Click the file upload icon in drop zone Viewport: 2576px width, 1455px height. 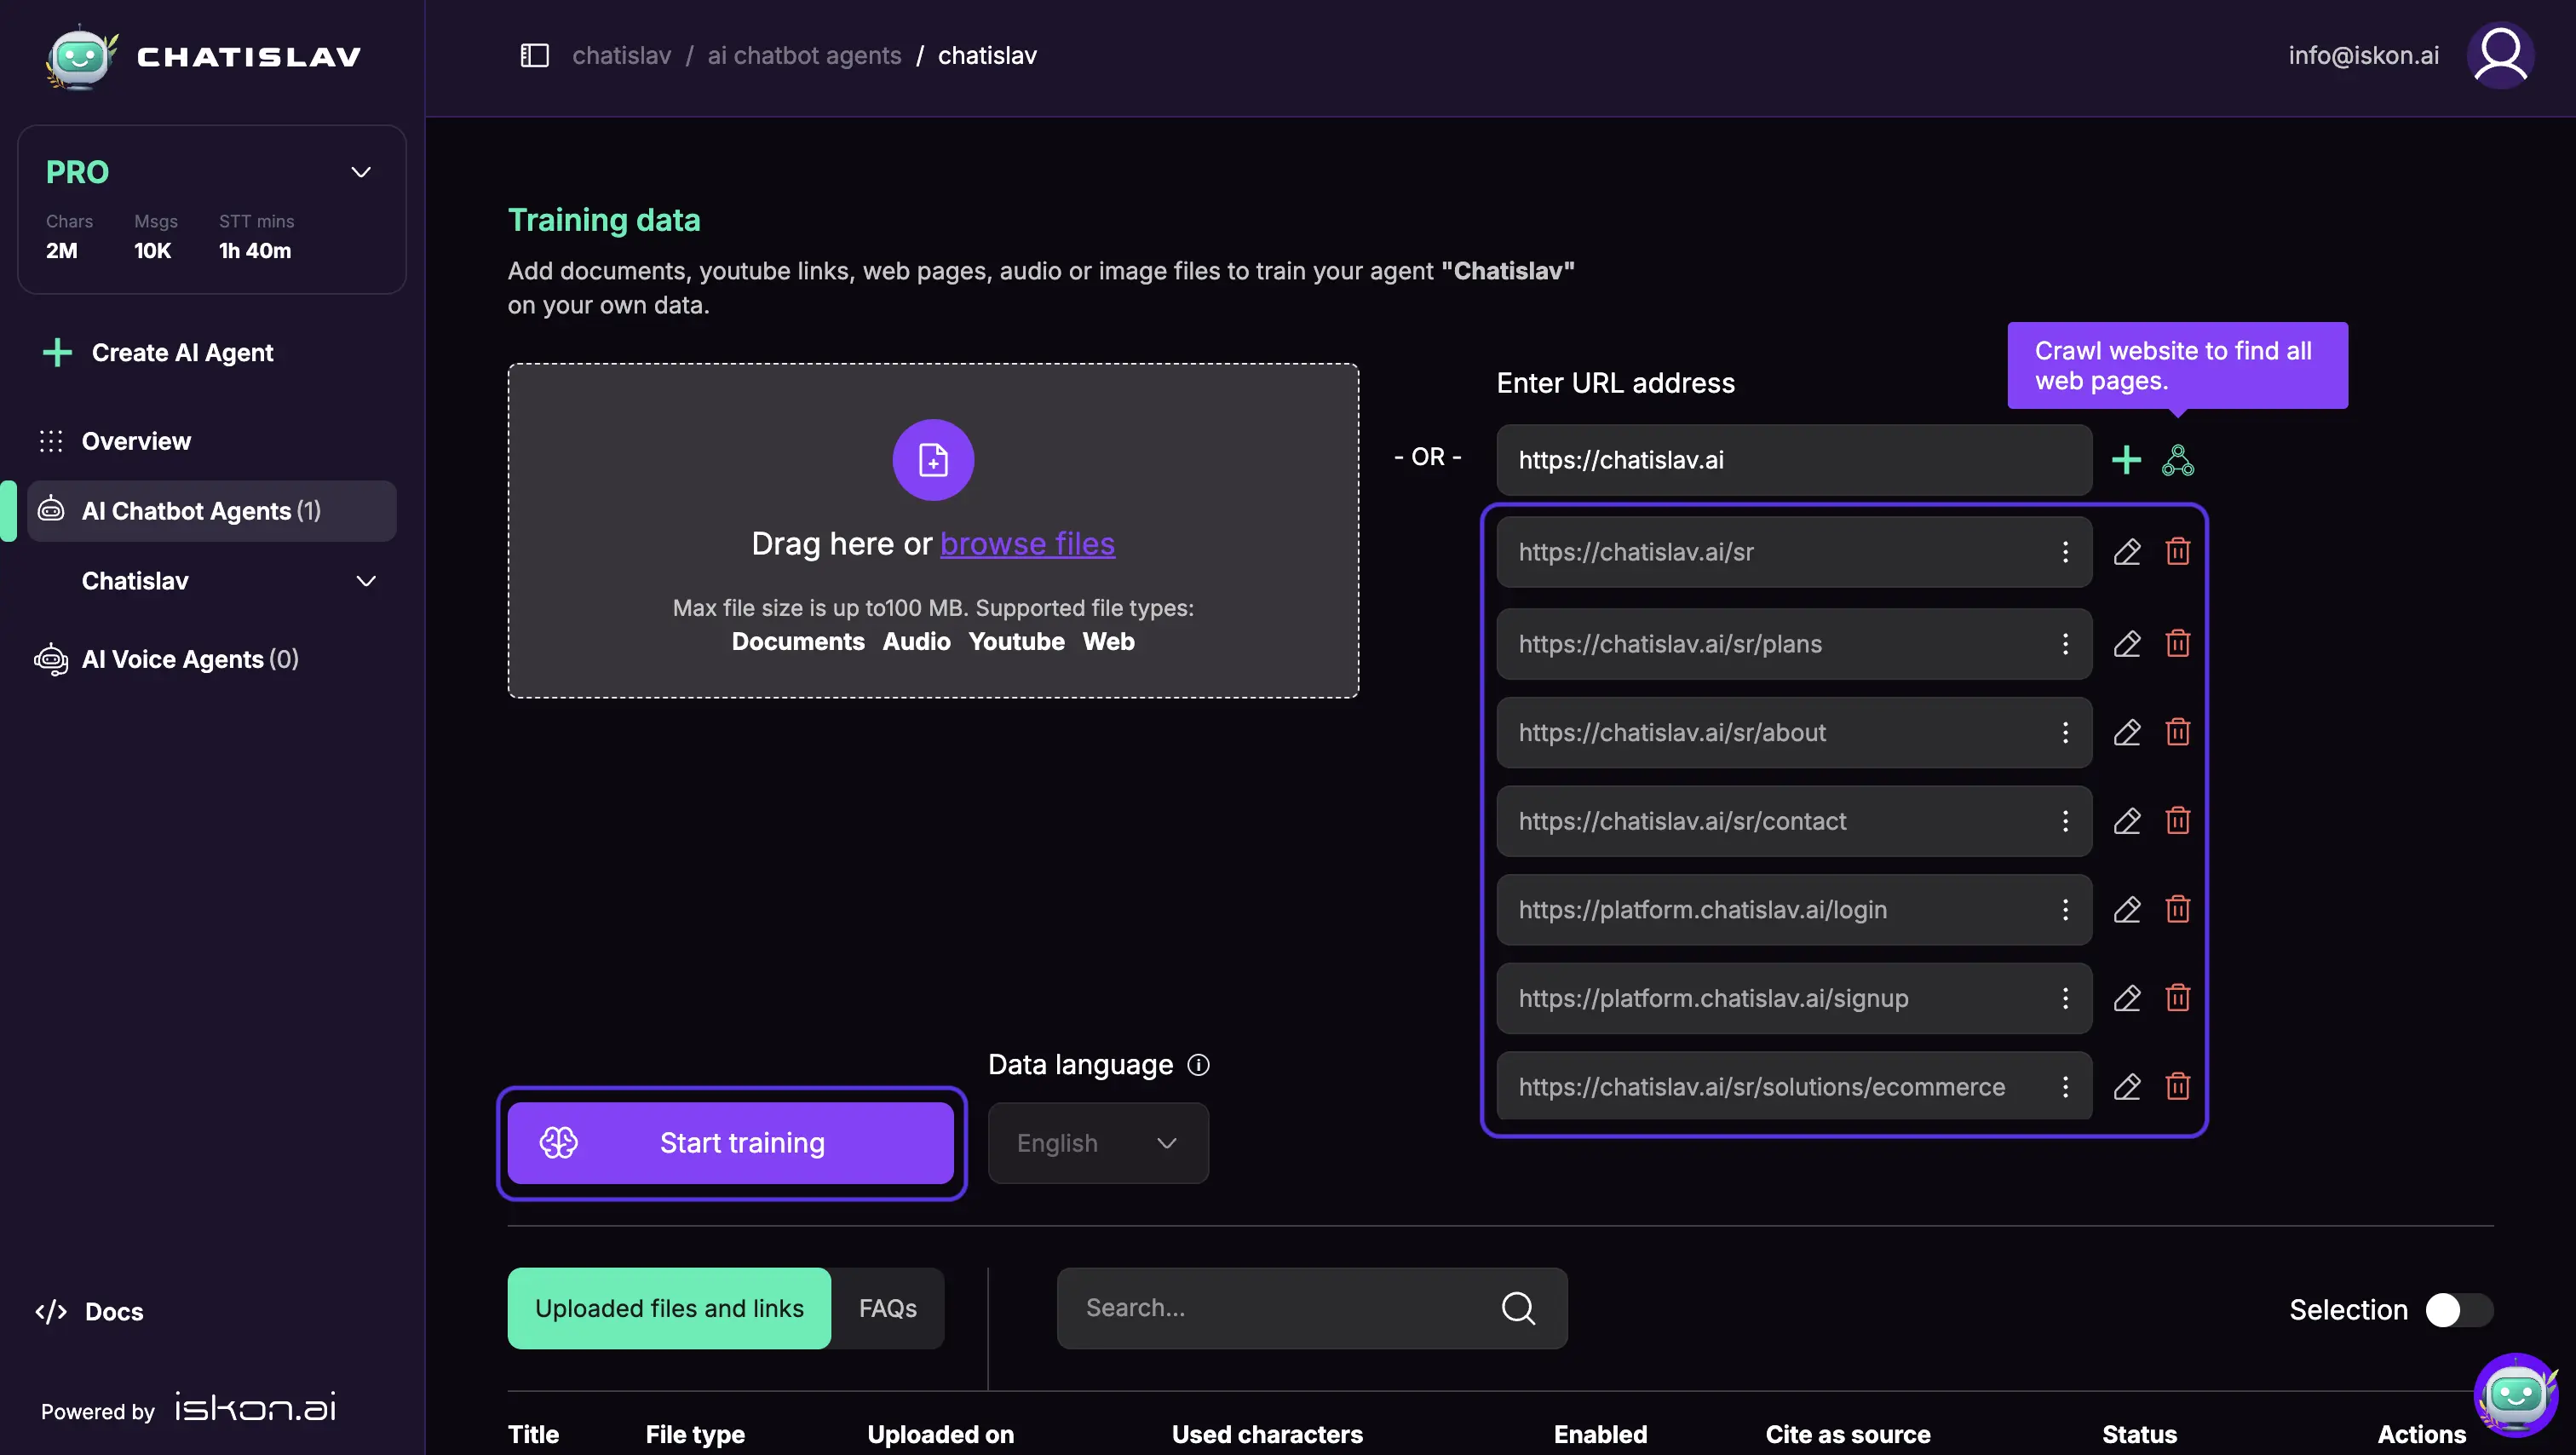tap(933, 460)
